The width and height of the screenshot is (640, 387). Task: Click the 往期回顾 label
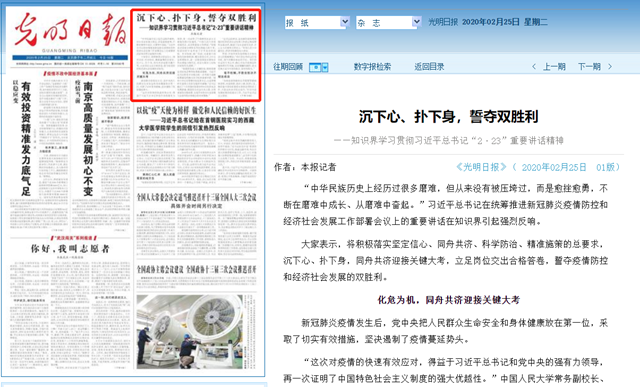click(288, 67)
